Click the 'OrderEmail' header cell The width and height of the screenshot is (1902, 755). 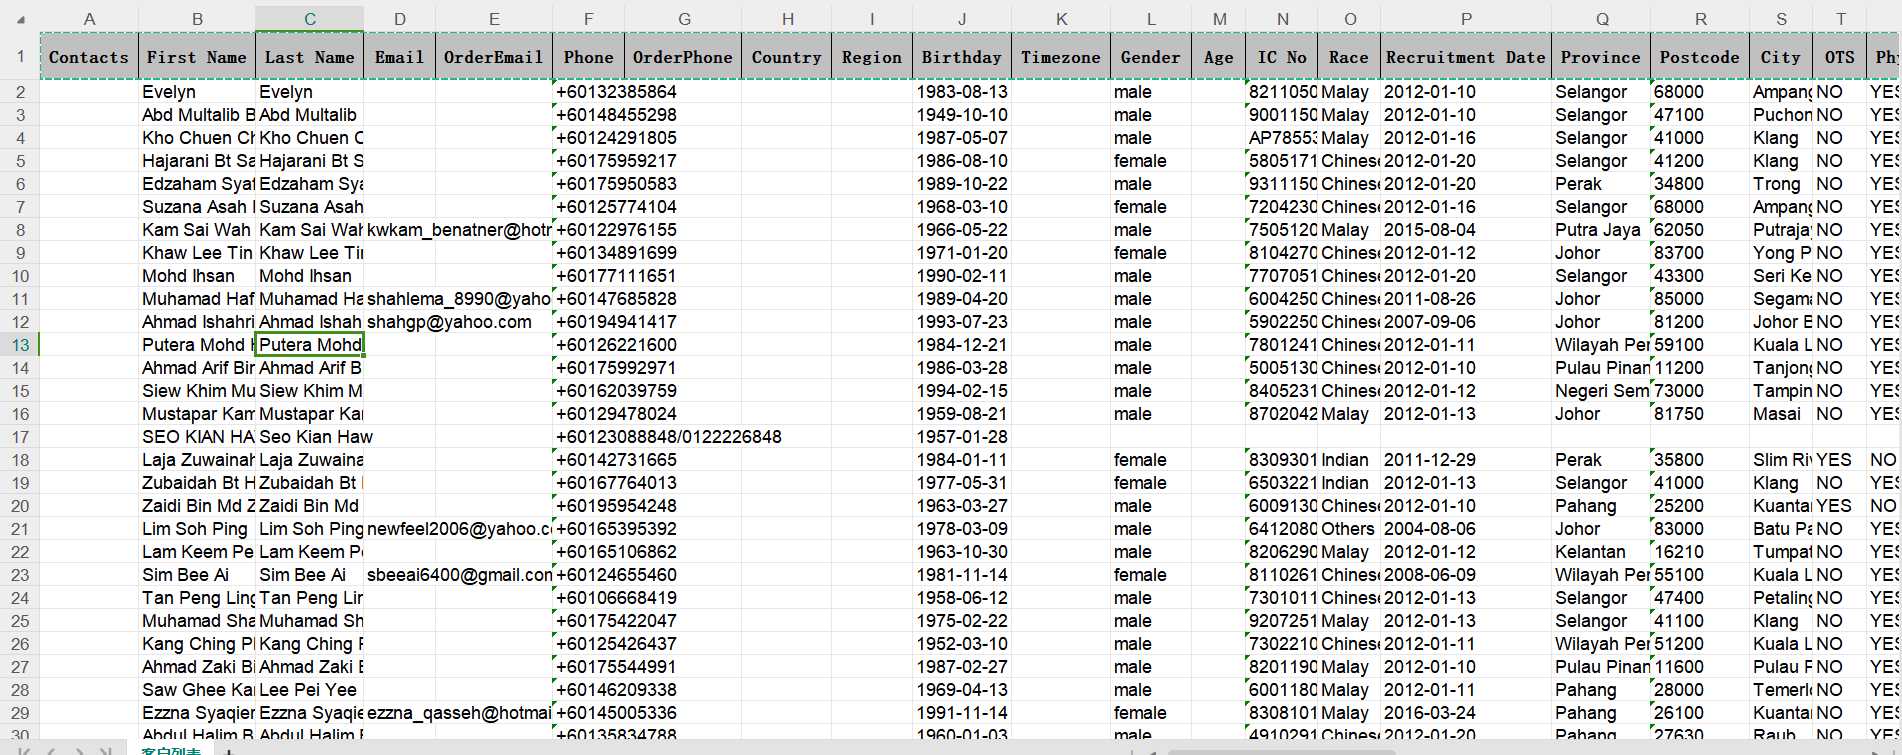click(x=494, y=57)
